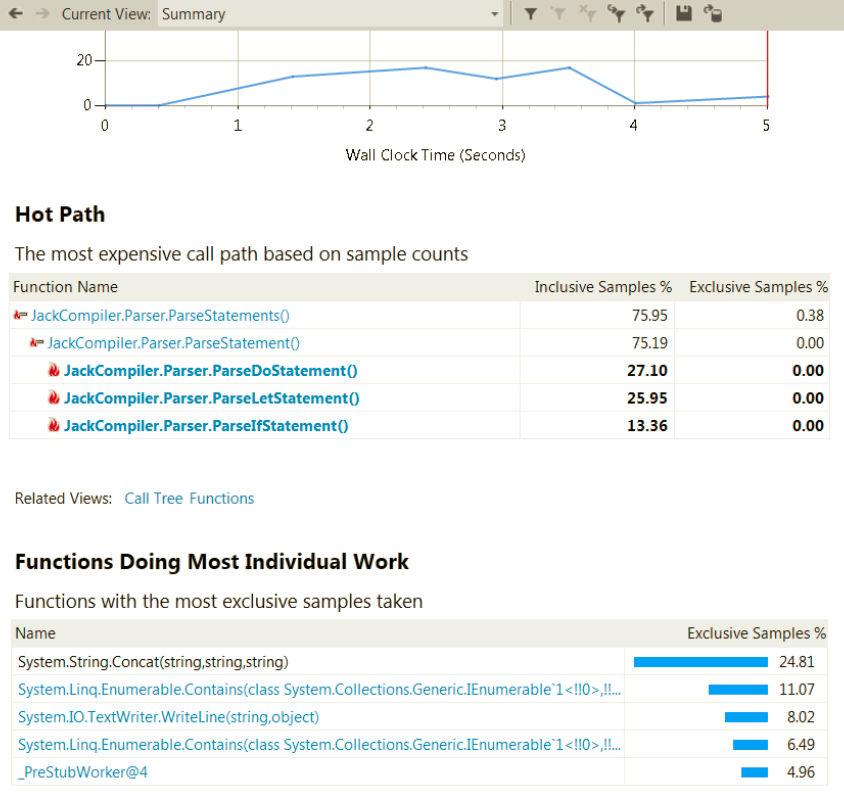Click the save icon in the toolbar

tap(684, 14)
